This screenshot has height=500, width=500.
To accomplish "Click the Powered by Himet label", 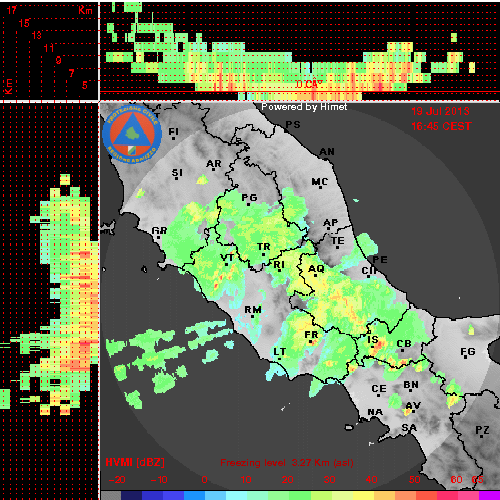I will point(304,107).
